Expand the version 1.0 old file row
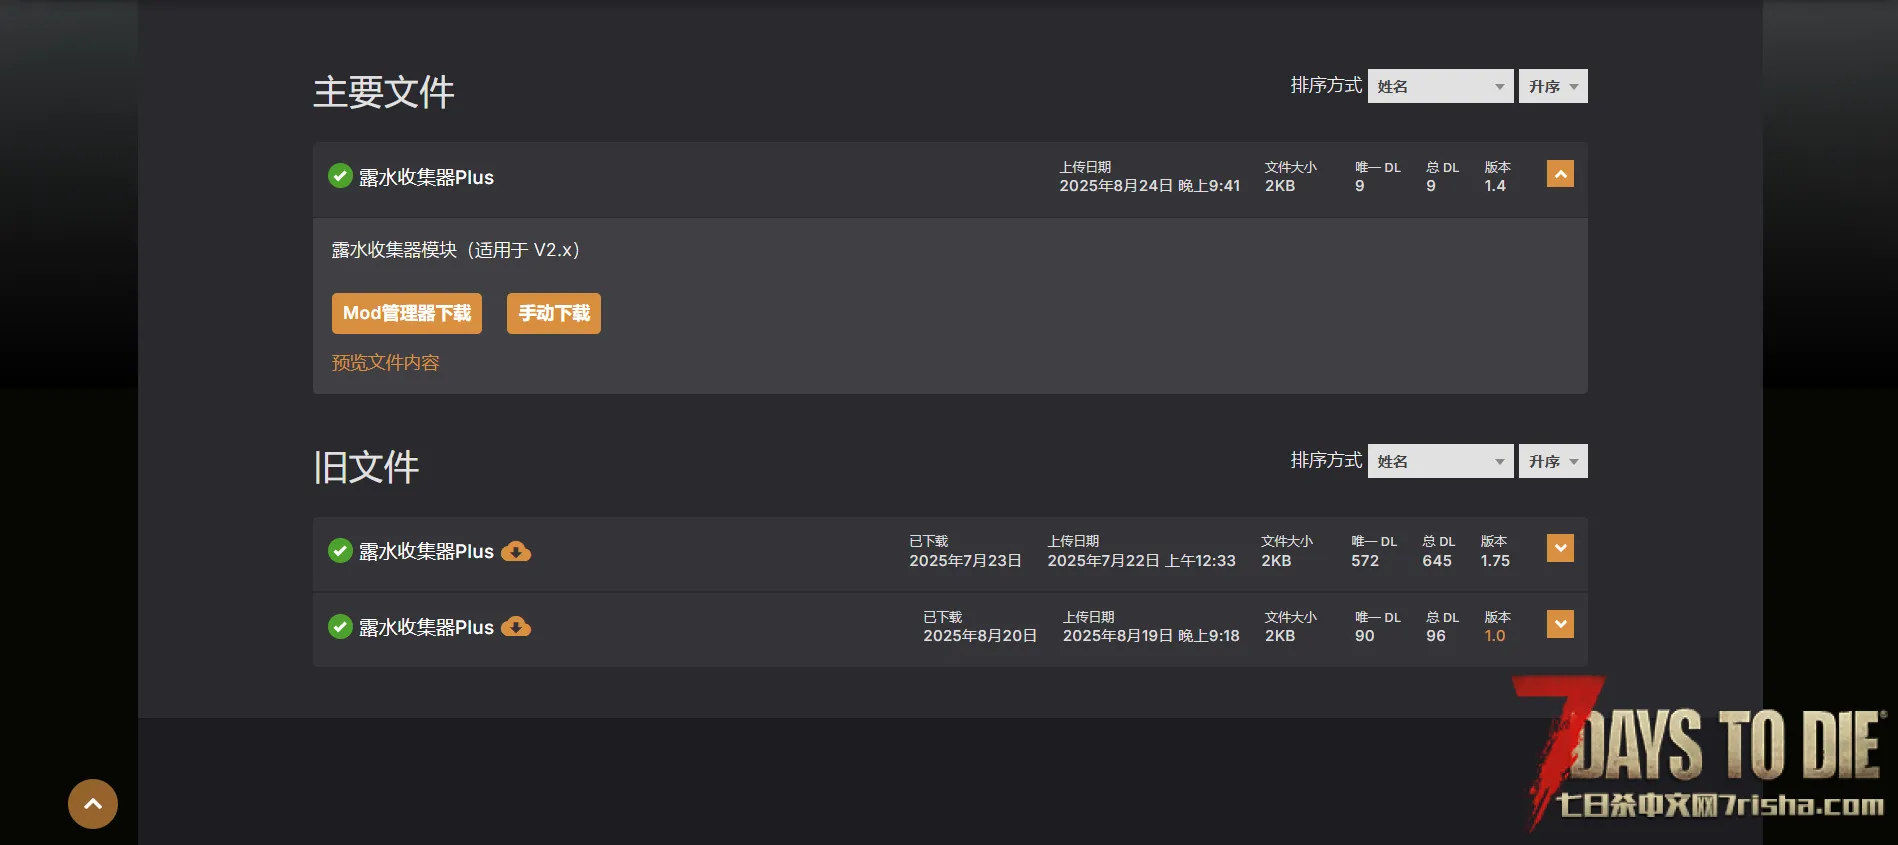This screenshot has height=845, width=1898. click(x=1560, y=624)
